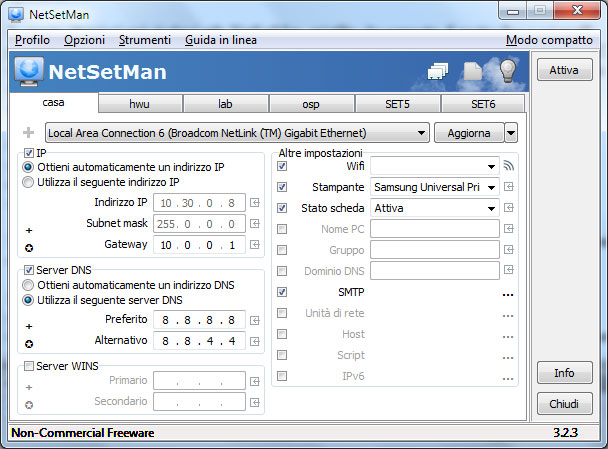This screenshot has width=608, height=449.
Task: Open the network adapter dropdown list
Action: tap(421, 133)
